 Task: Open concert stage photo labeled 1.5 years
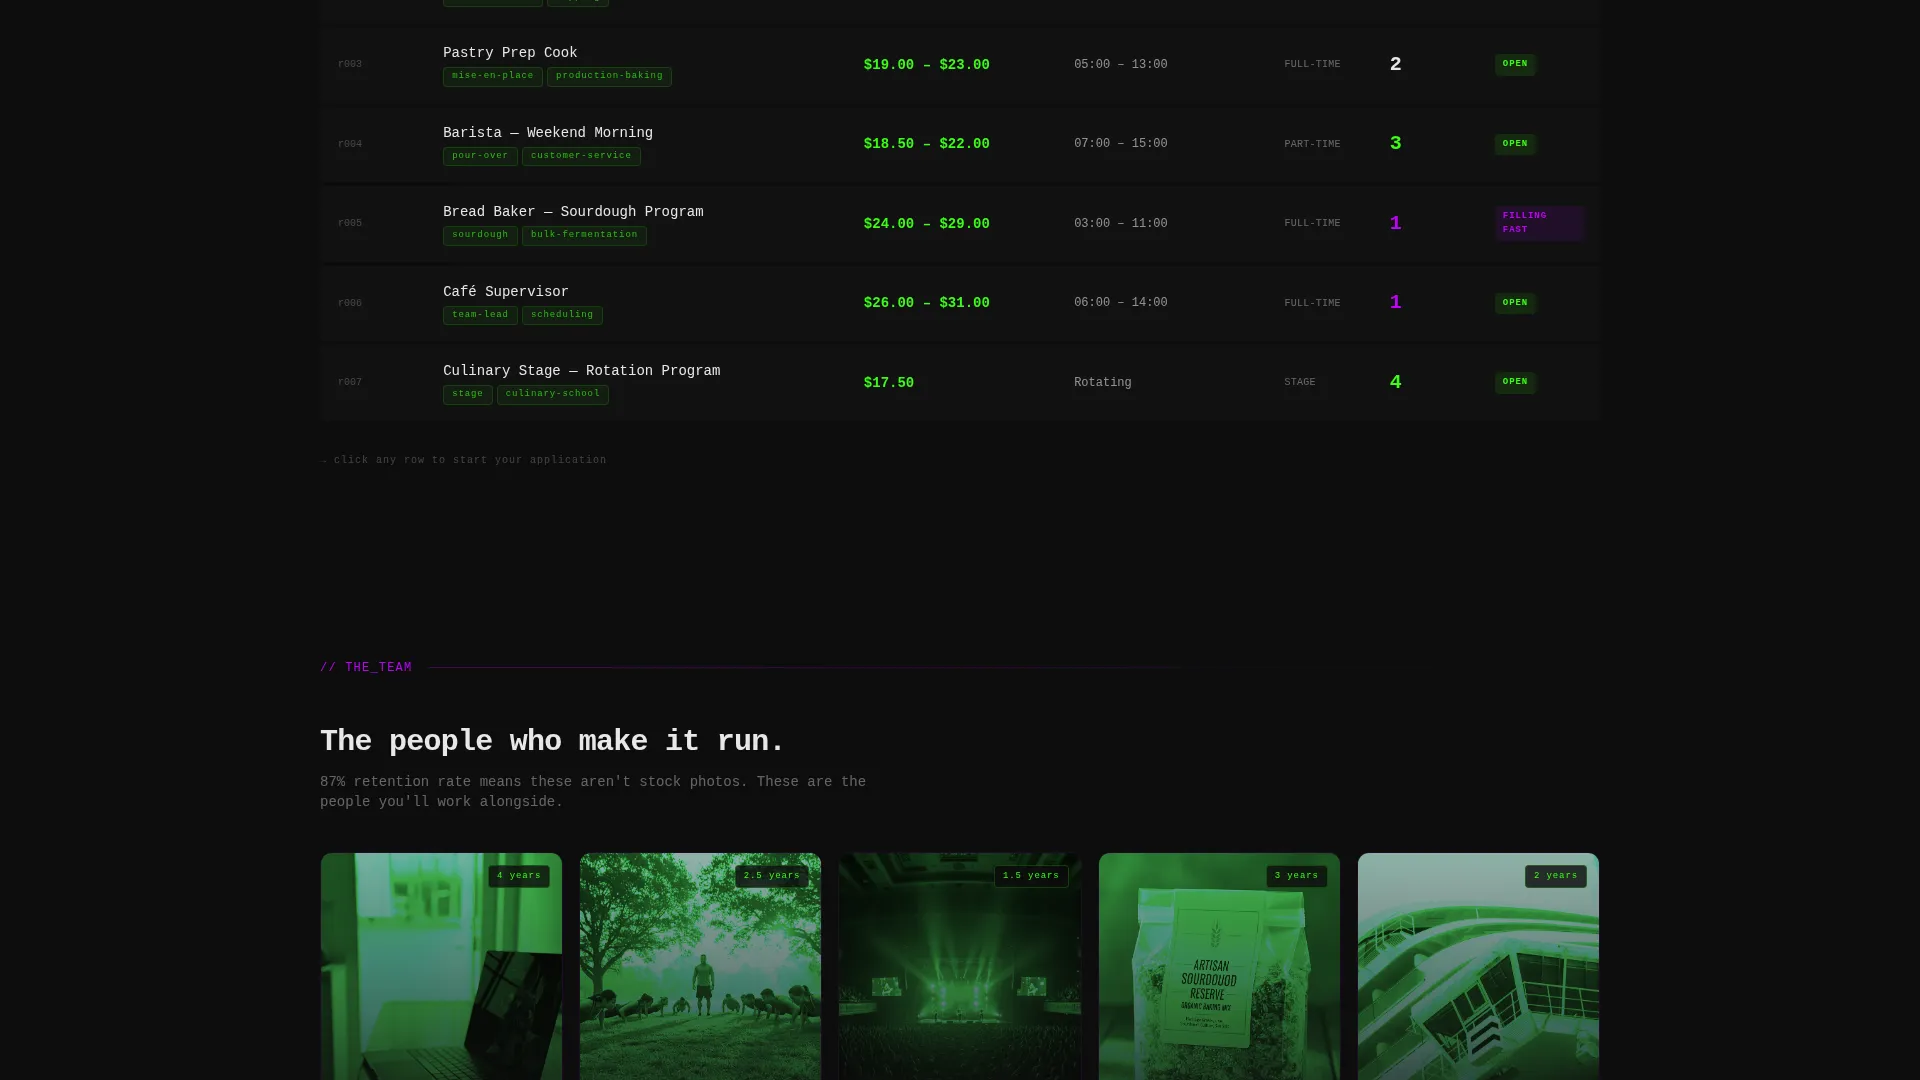click(959, 966)
